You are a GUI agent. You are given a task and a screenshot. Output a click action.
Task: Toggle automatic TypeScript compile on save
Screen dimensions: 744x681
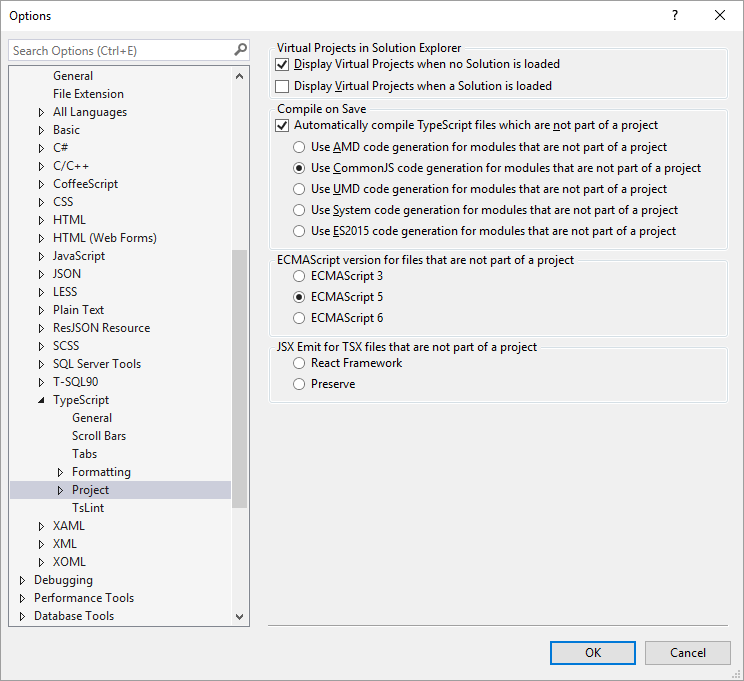tap(282, 126)
